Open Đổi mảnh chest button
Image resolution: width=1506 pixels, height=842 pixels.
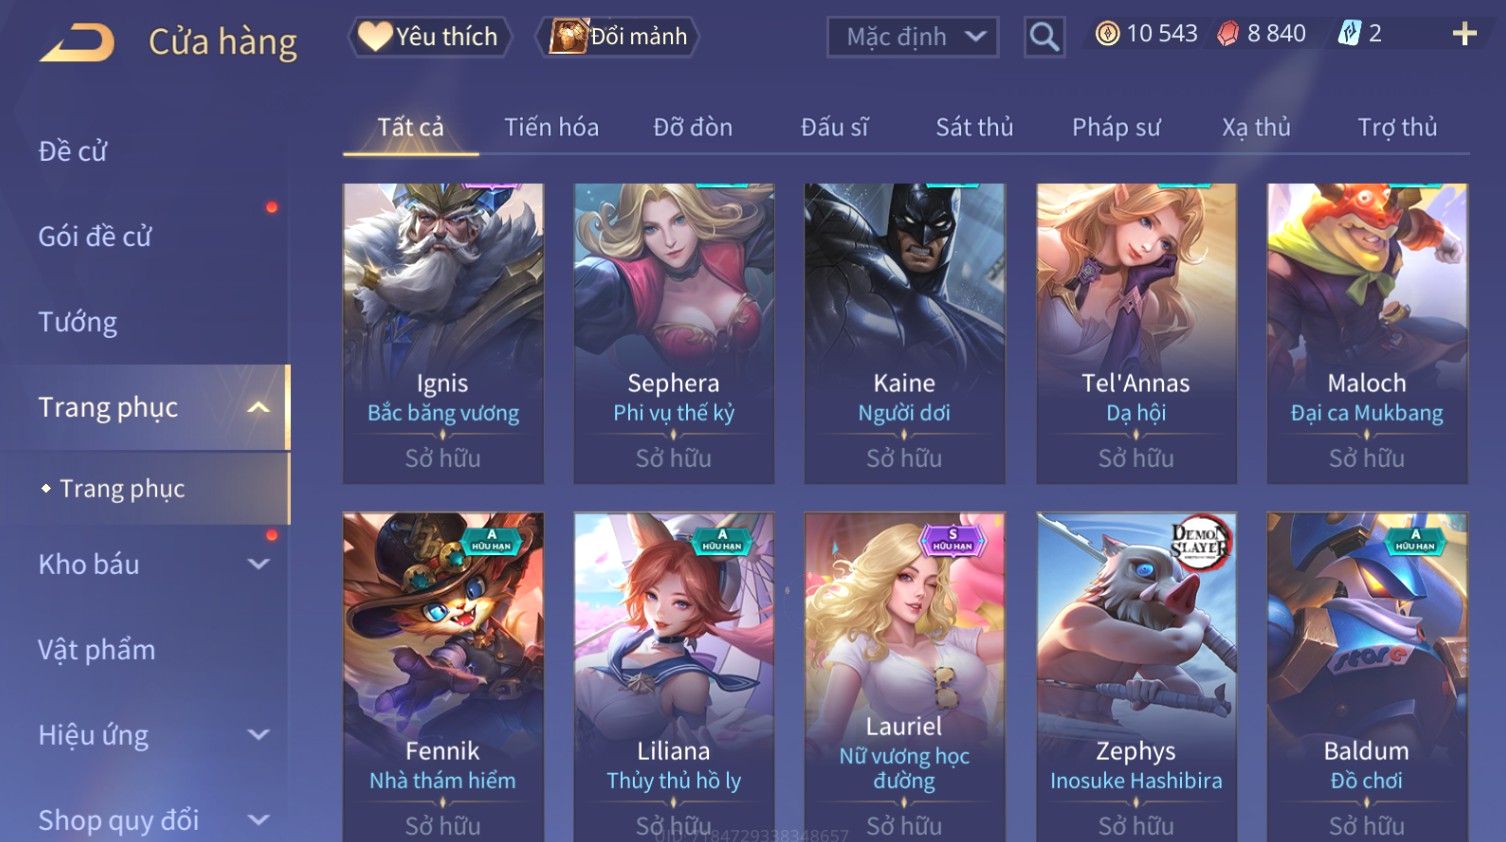618,37
